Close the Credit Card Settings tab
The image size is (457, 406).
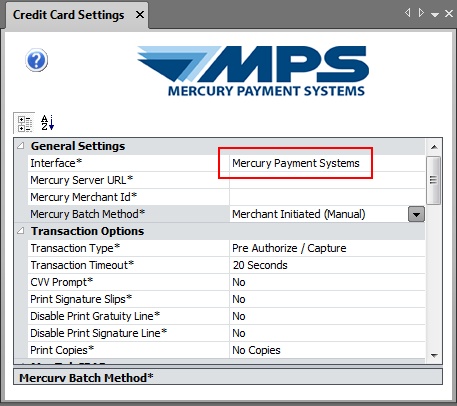(x=140, y=15)
